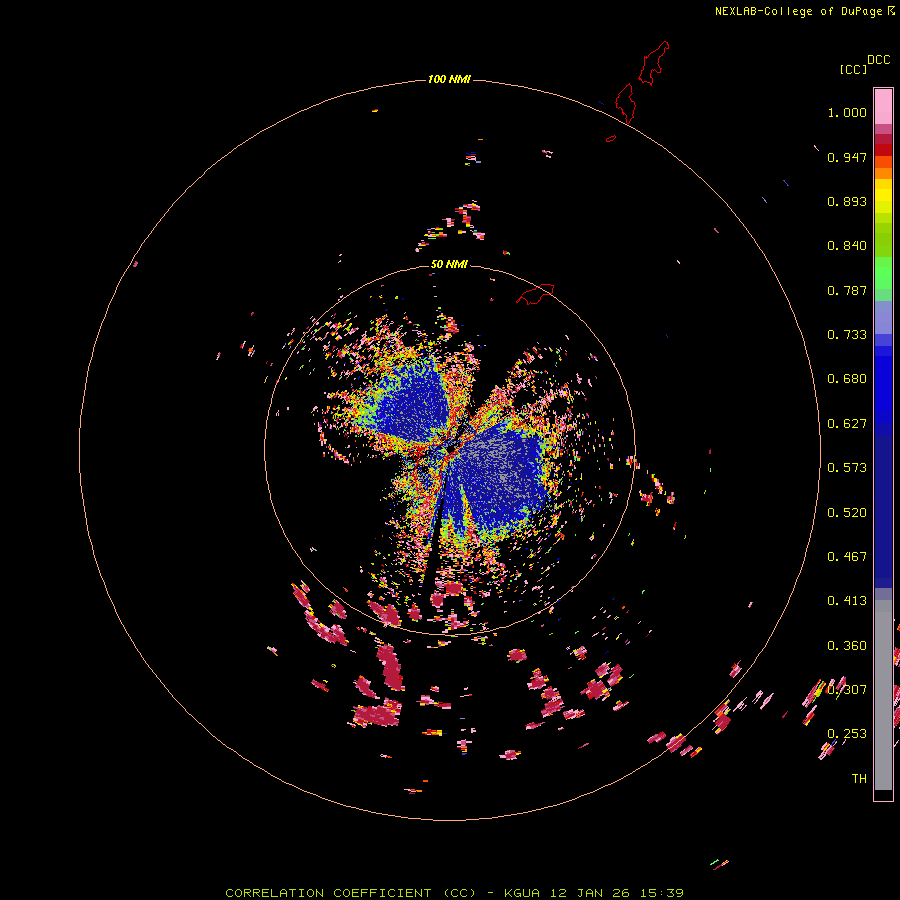Click the Correlation Coefficient KGUA caption

[x=454, y=893]
